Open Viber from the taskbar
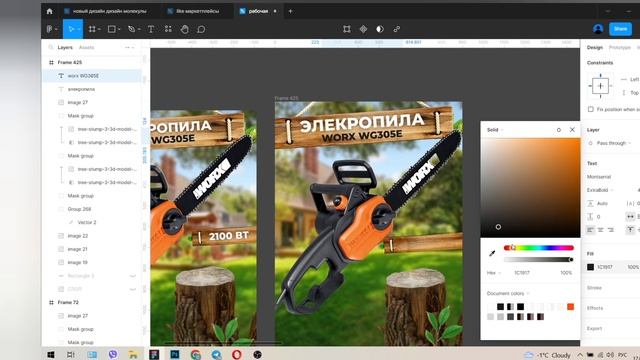640x360 pixels. pyautogui.click(x=113, y=355)
